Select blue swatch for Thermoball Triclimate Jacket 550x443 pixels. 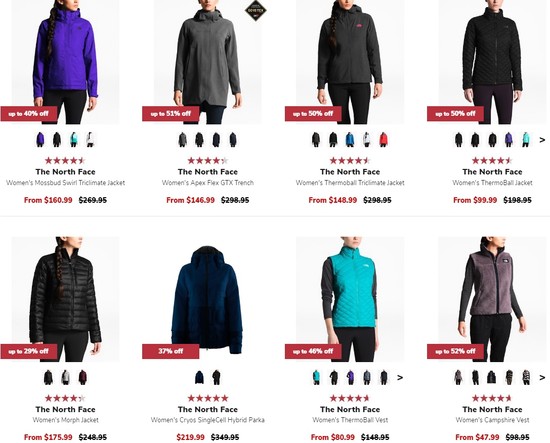350,139
